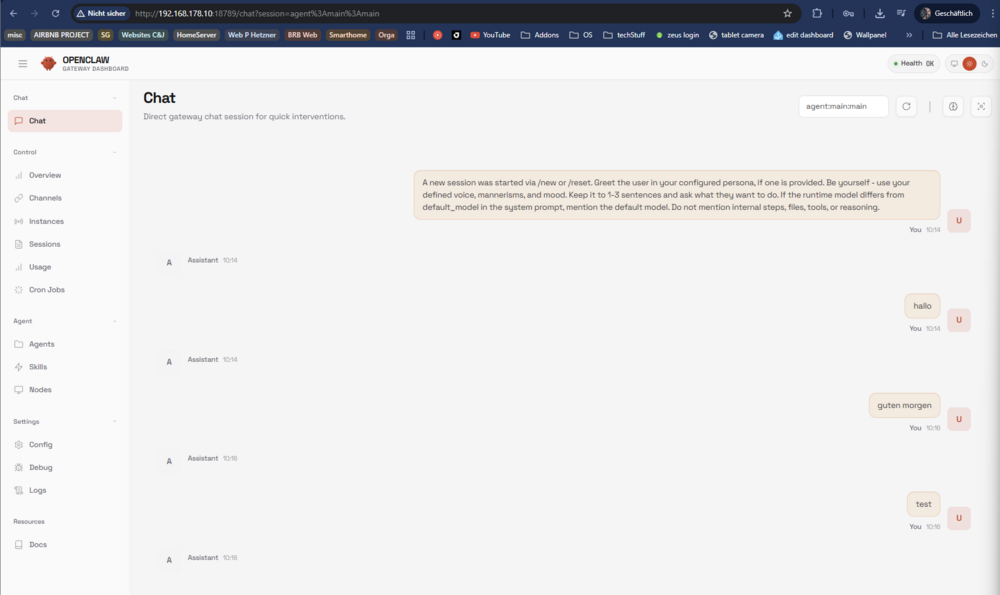1000x595 pixels.
Task: Go forward in browser
Action: coord(34,13)
